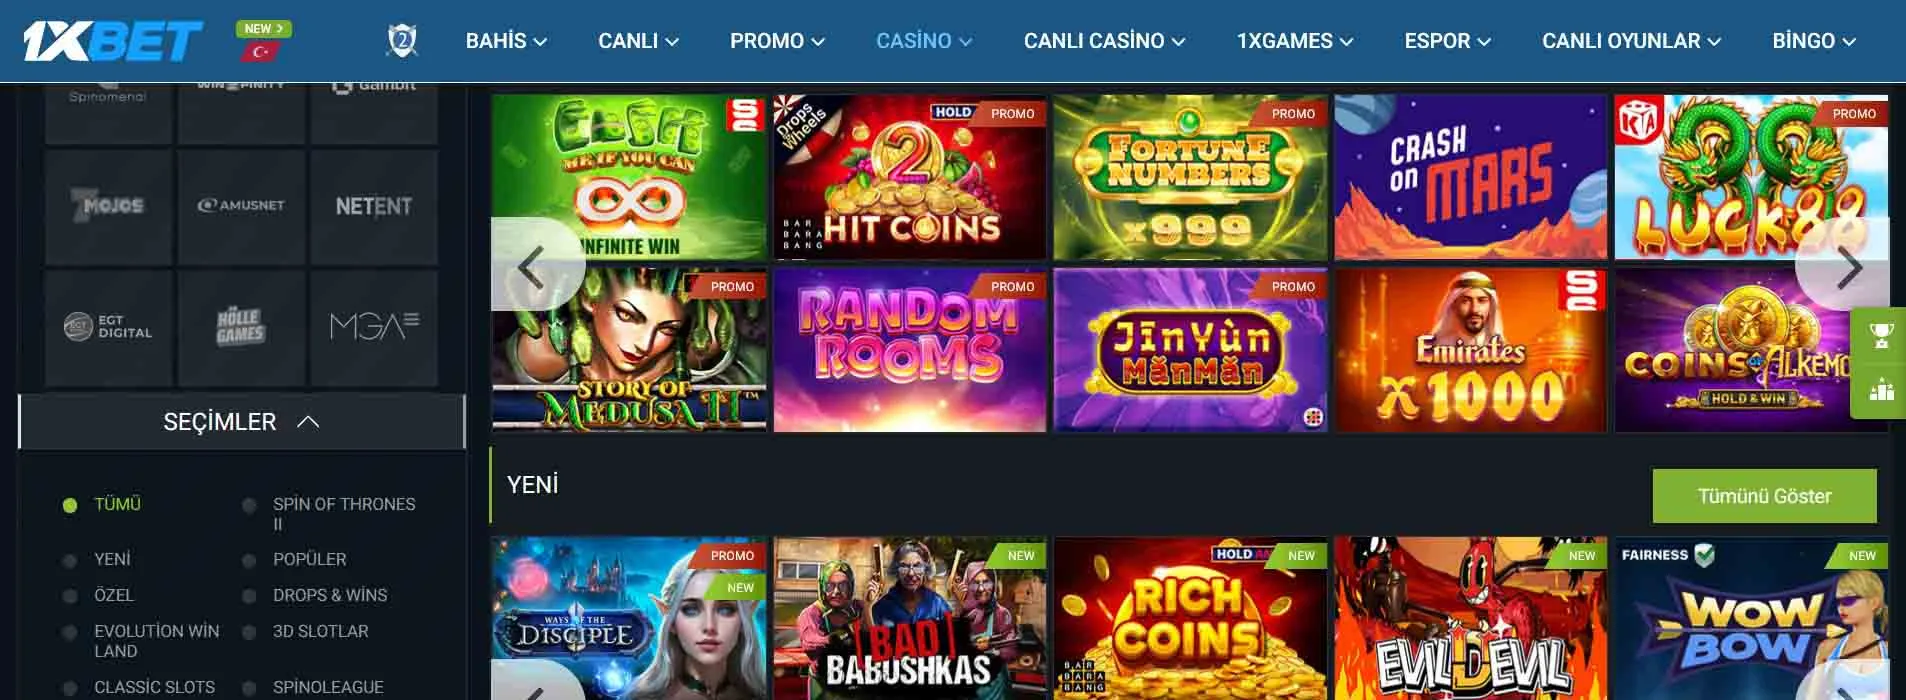Viewport: 1906px width, 700px height.
Task: Select the NETENT provider logo
Action: 373,206
